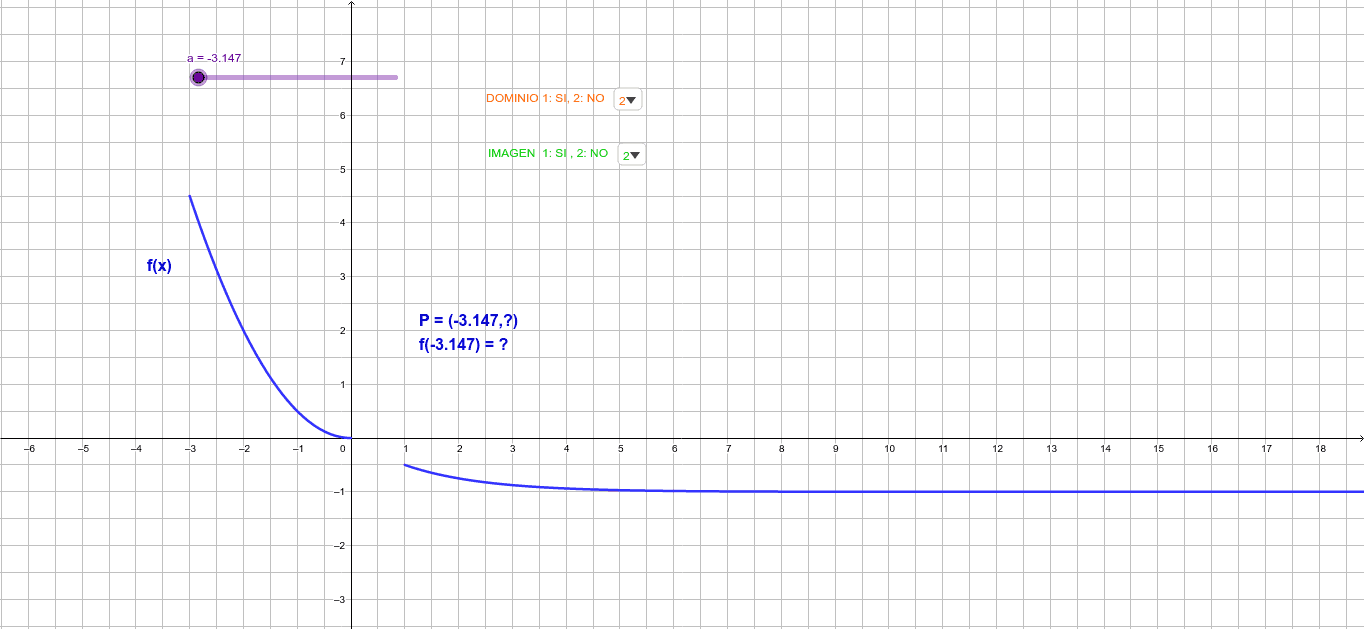1366x631 pixels.
Task: Click y-axis tick label 7
Action: (342, 62)
